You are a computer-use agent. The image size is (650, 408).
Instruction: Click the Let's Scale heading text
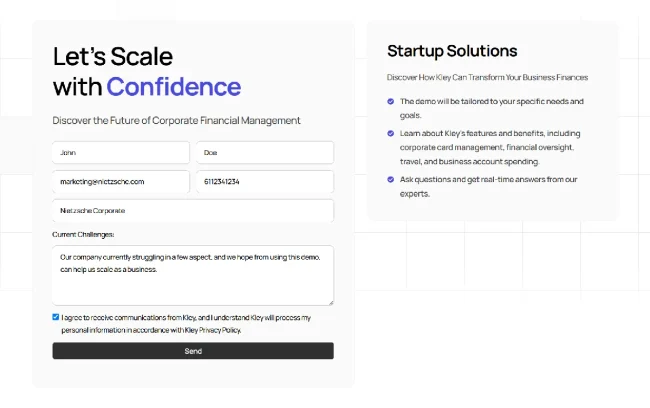(113, 56)
